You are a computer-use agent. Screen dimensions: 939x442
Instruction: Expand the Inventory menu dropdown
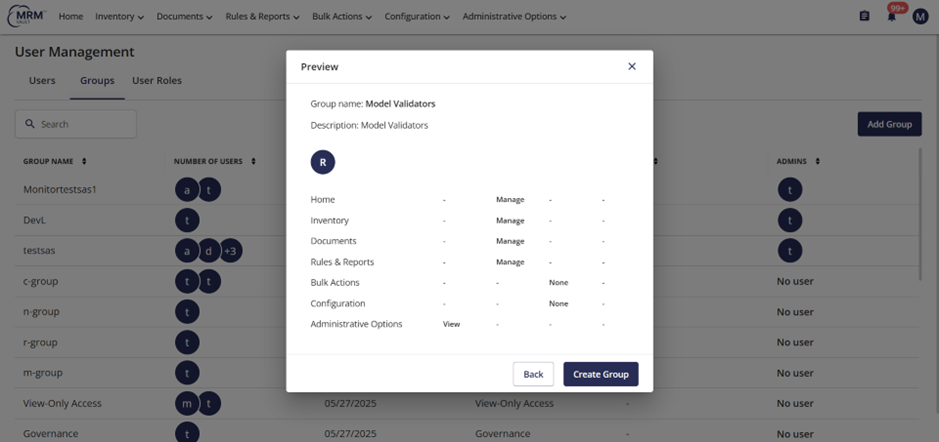click(x=120, y=17)
